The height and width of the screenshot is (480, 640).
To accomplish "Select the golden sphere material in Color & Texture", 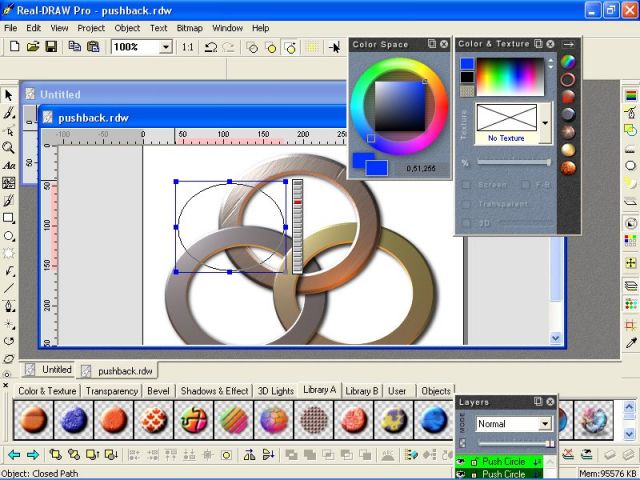I will [x=568, y=150].
